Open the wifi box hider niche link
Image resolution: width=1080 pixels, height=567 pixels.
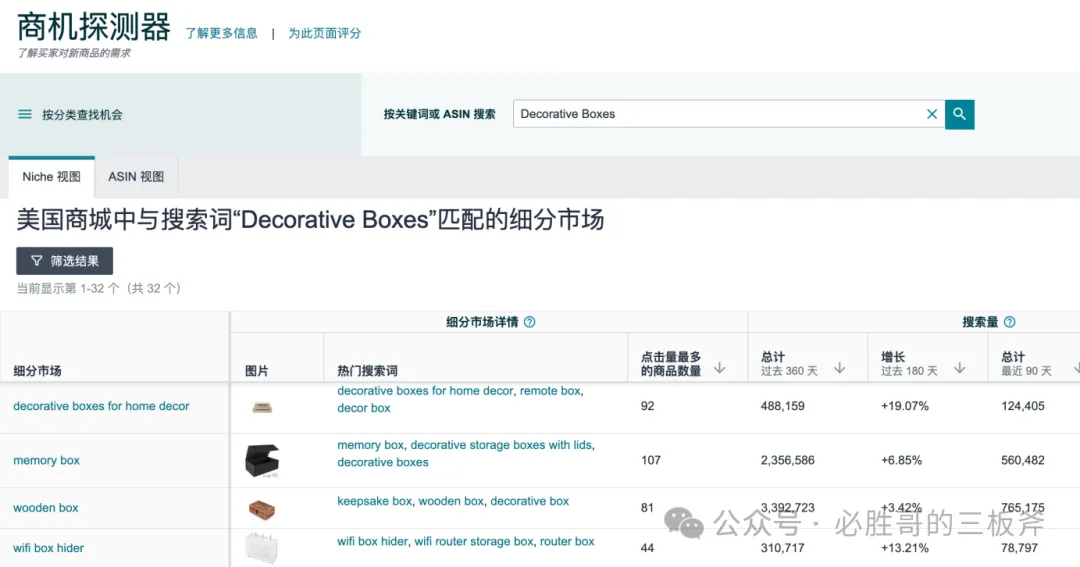pos(48,548)
